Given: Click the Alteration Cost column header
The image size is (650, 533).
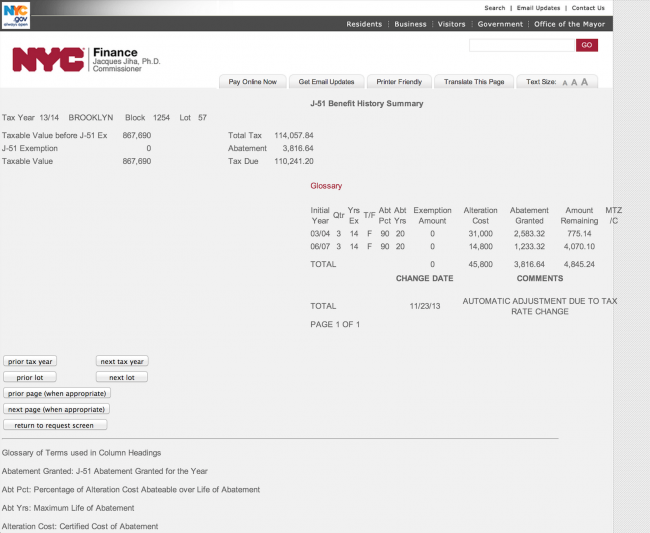Looking at the screenshot, I should [480, 216].
